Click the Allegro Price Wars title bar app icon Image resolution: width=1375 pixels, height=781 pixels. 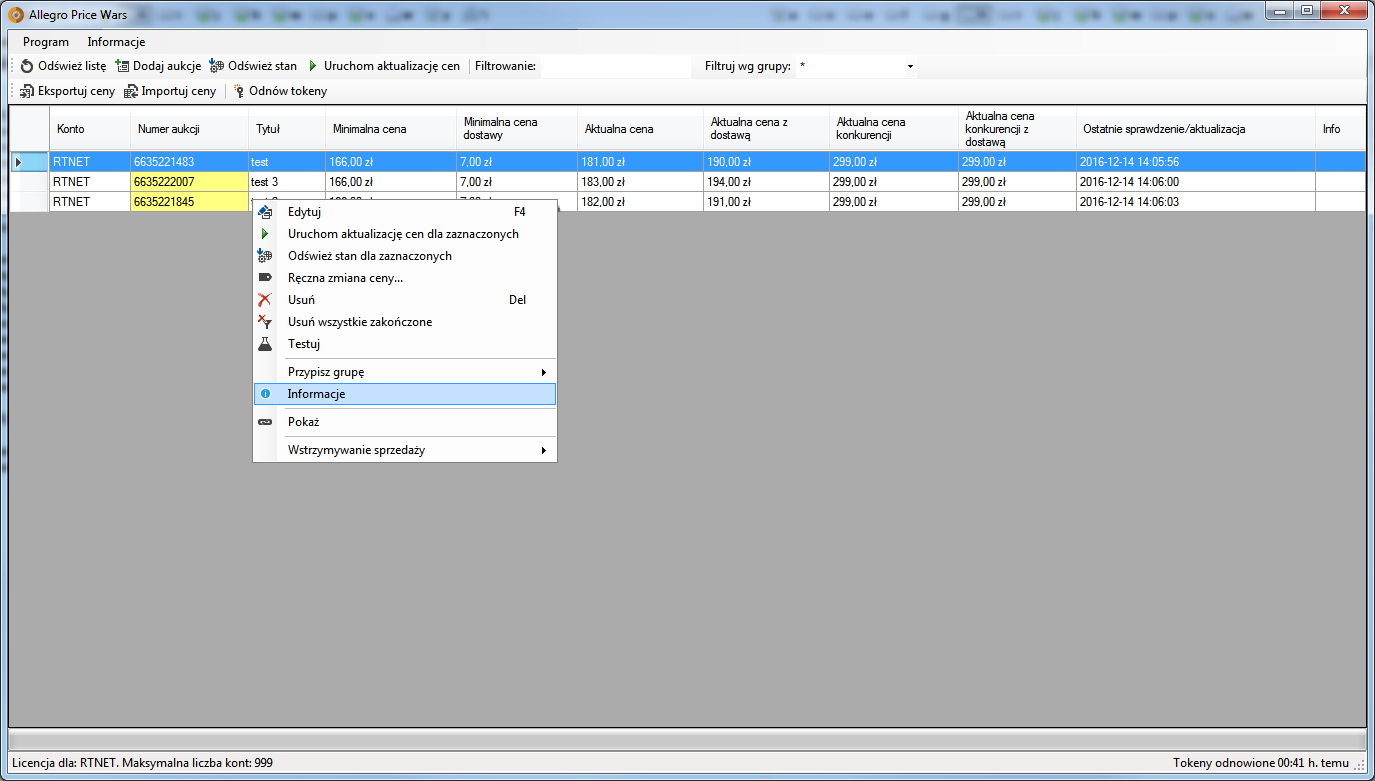click(x=16, y=15)
